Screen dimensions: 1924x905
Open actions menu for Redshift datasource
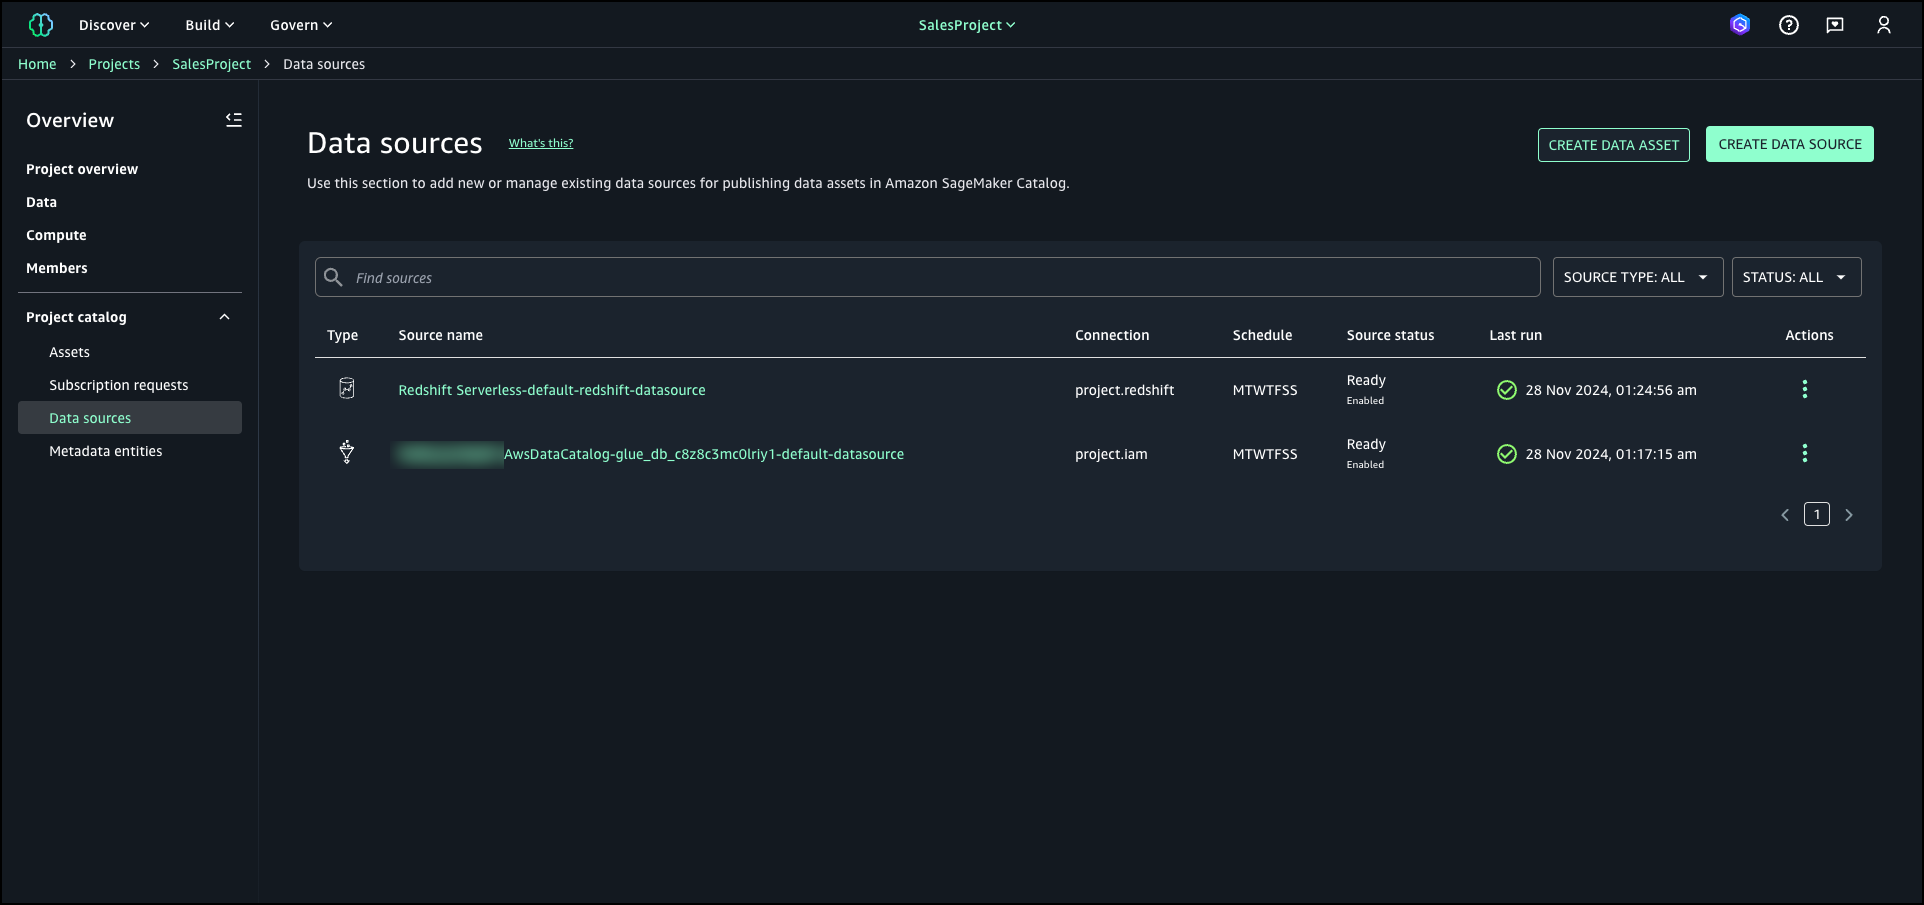click(1805, 389)
